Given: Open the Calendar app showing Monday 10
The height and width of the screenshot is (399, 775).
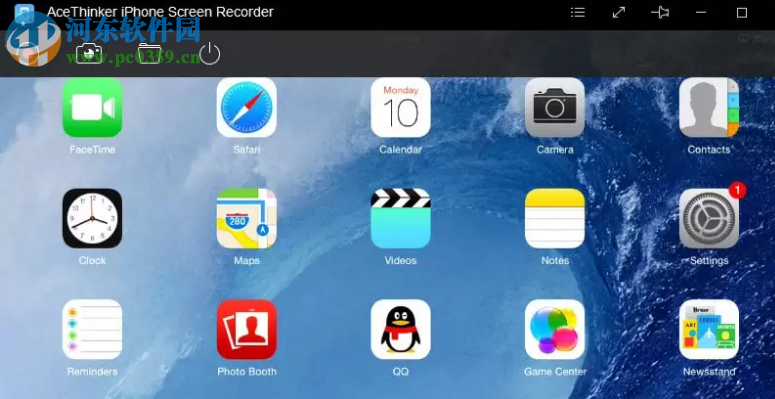Looking at the screenshot, I should [x=401, y=107].
